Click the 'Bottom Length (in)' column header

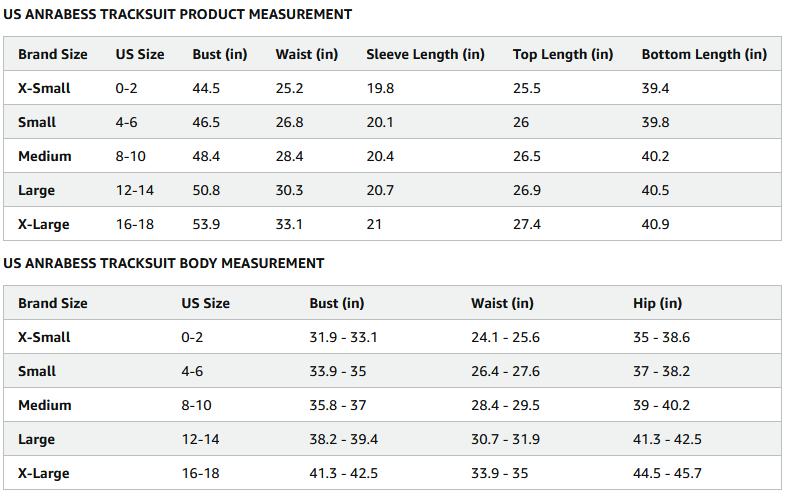click(x=704, y=54)
